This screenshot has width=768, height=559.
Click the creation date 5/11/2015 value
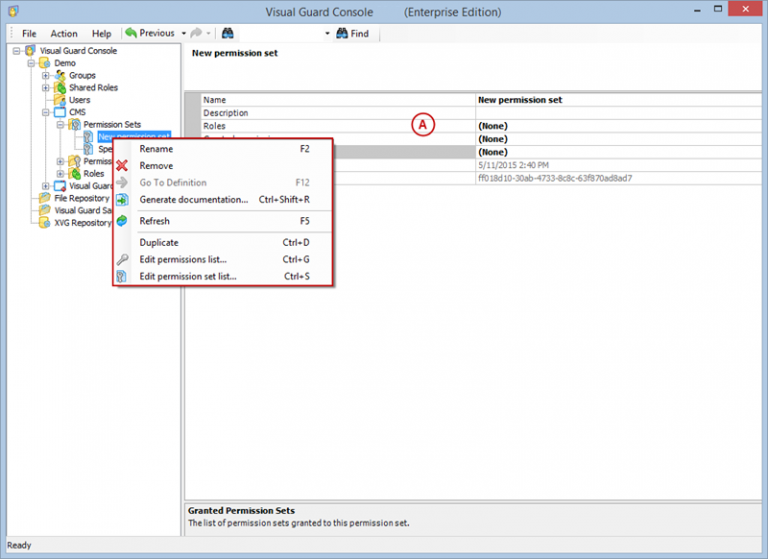[x=513, y=165]
